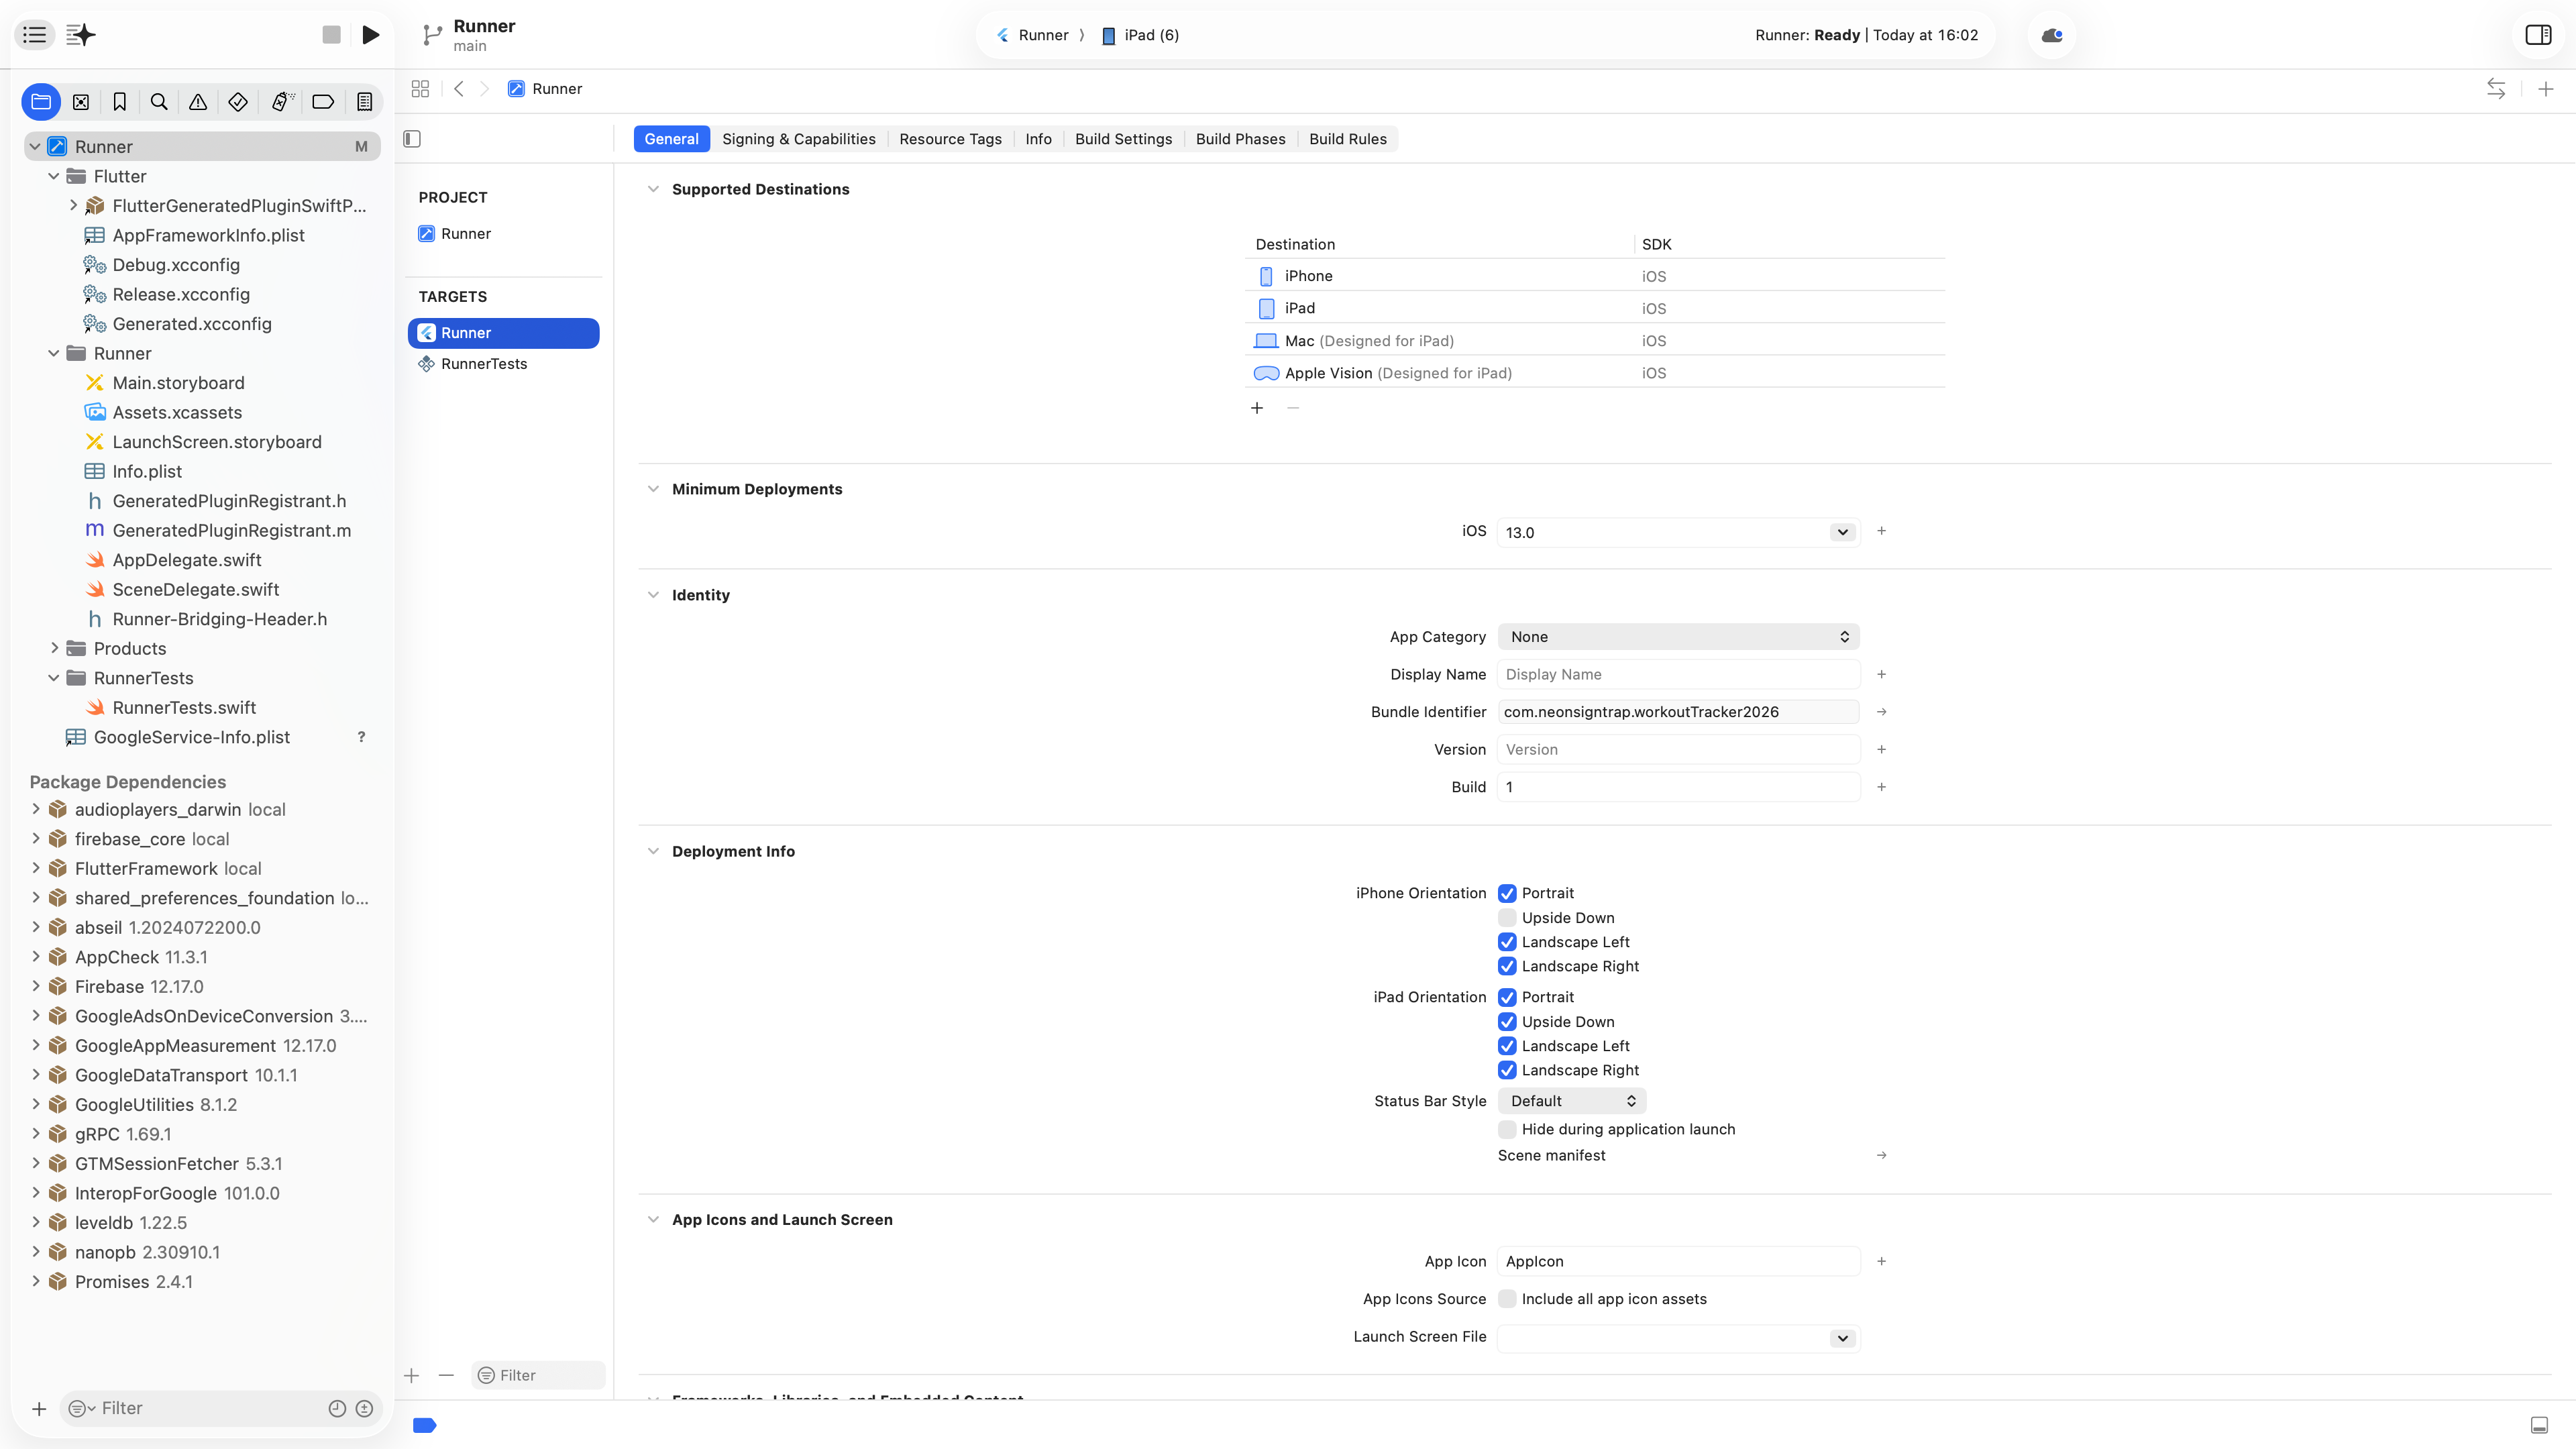Open the project navigator folder icon

click(x=41, y=102)
